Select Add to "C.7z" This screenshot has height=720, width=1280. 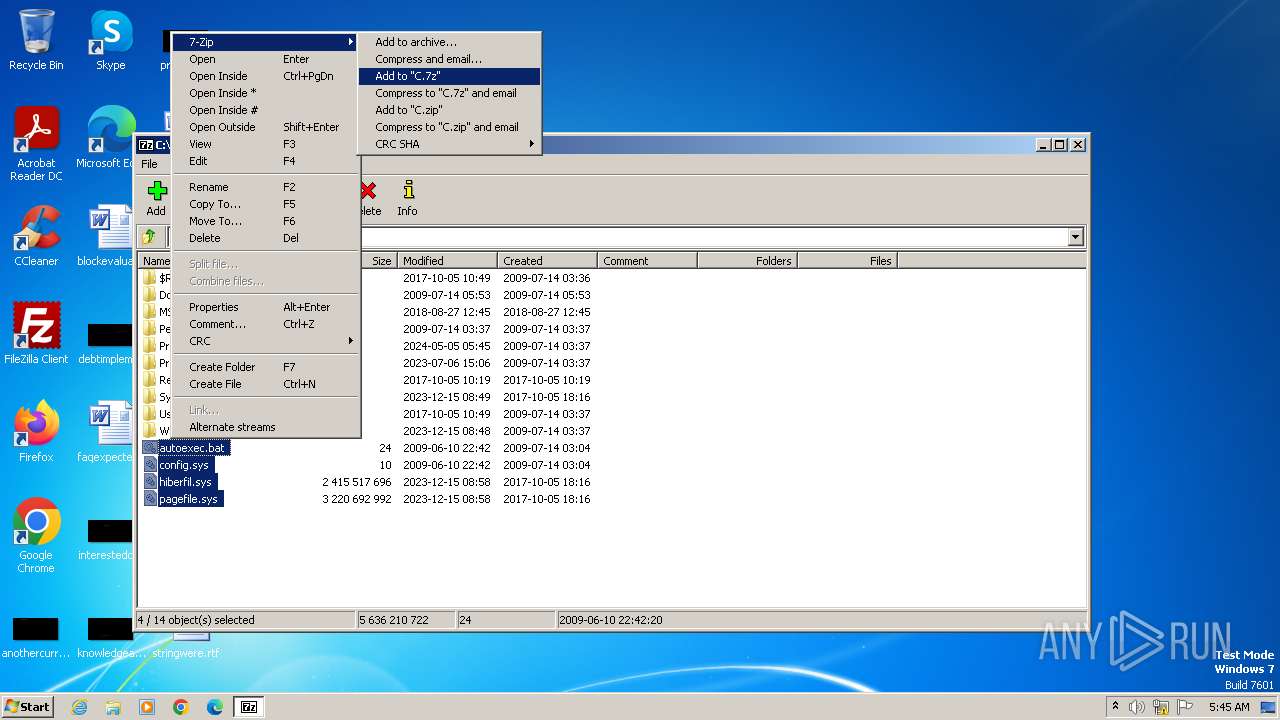[x=449, y=76]
